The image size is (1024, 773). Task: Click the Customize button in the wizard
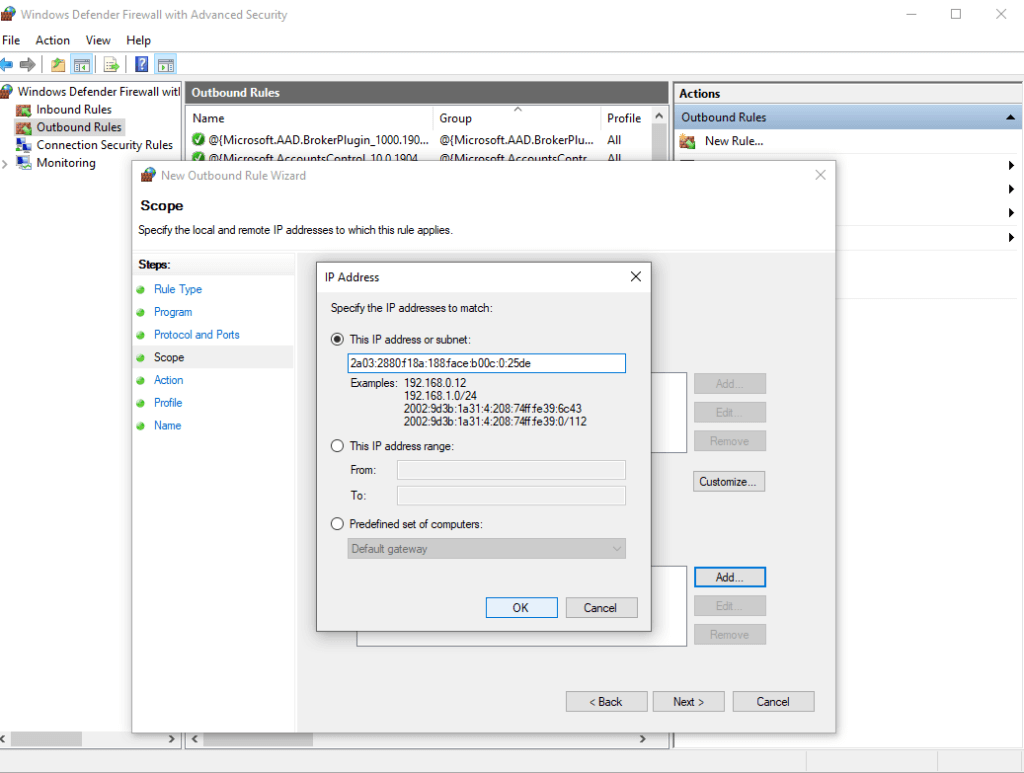[728, 481]
